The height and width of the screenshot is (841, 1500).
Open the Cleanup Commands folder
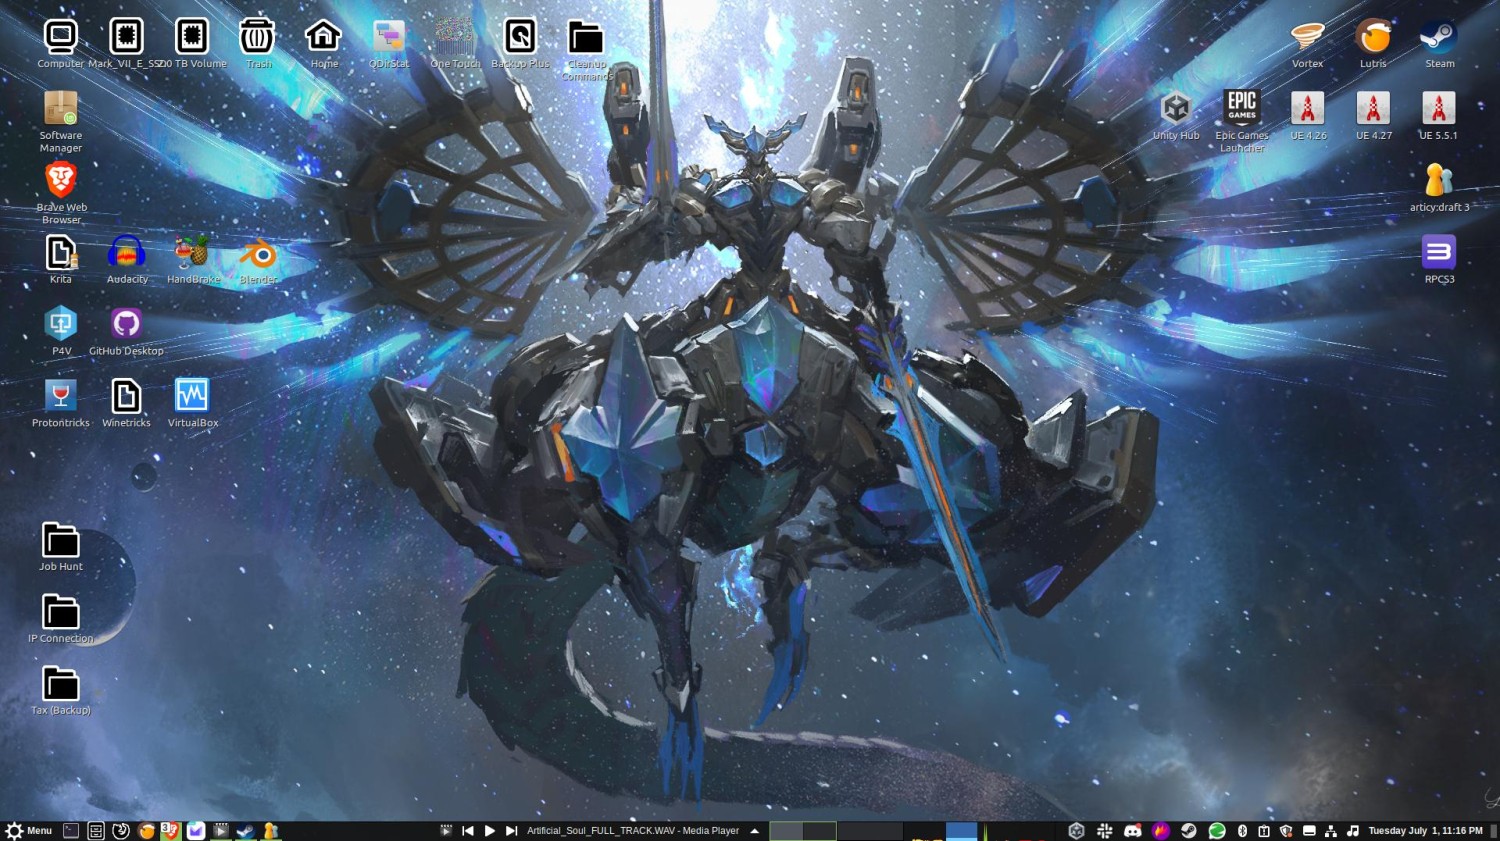pyautogui.click(x=586, y=49)
